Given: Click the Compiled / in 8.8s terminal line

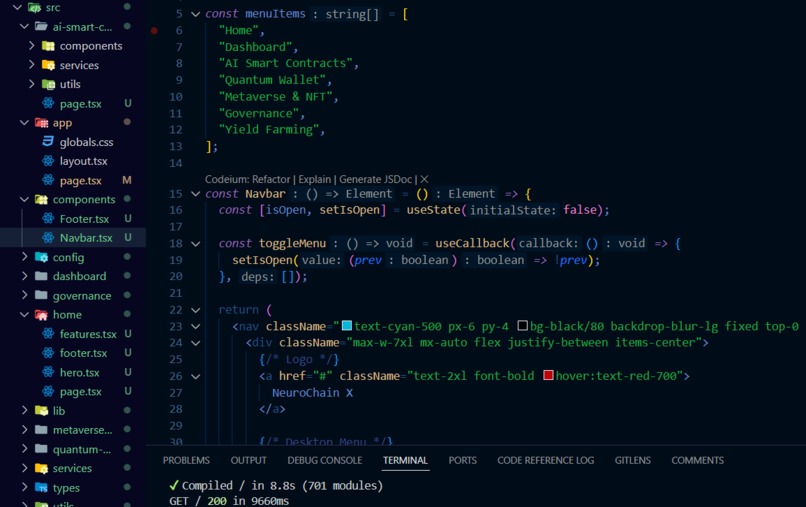Looking at the screenshot, I should tap(276, 485).
